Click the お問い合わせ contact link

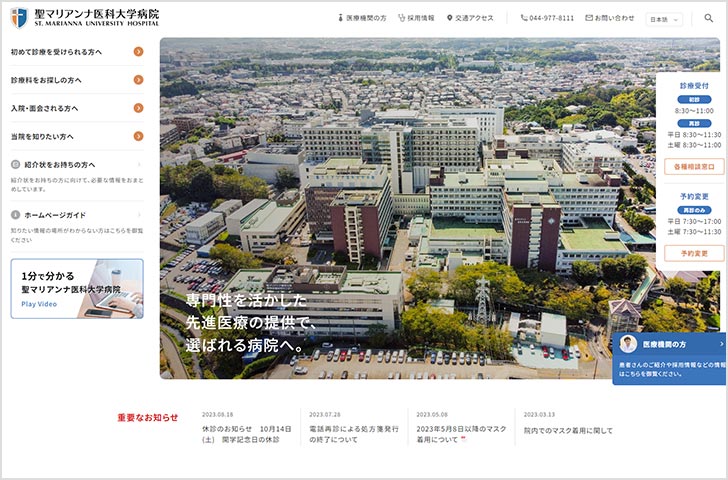pyautogui.click(x=609, y=18)
